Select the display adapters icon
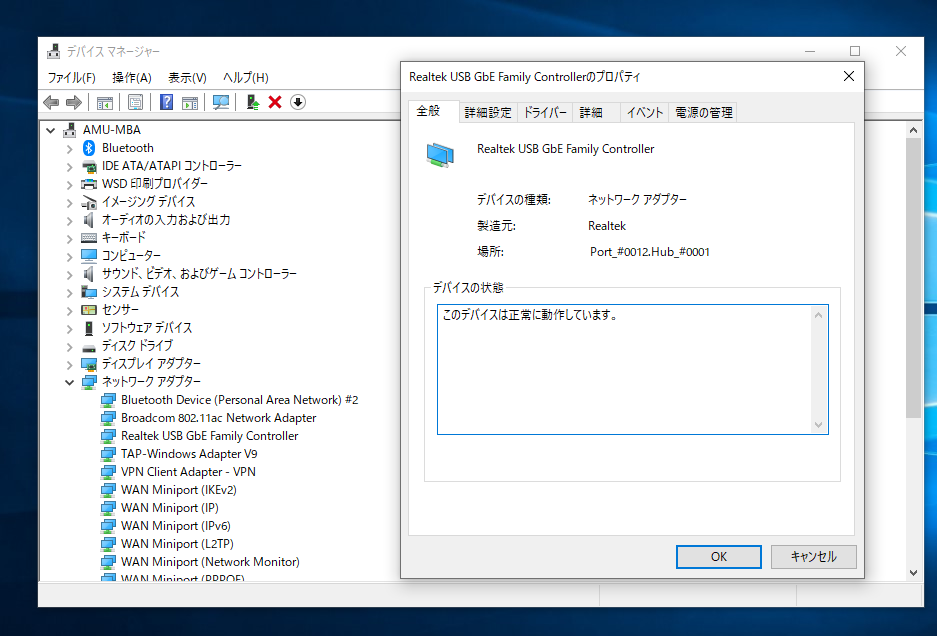 point(89,363)
